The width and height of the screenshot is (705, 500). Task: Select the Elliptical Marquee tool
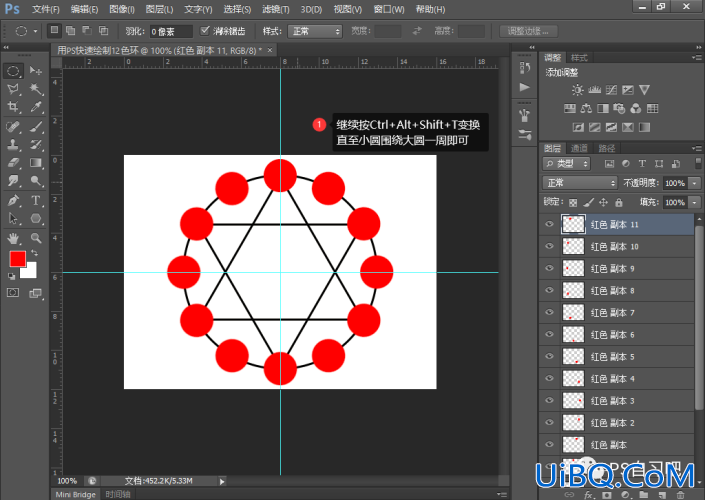[x=13, y=71]
